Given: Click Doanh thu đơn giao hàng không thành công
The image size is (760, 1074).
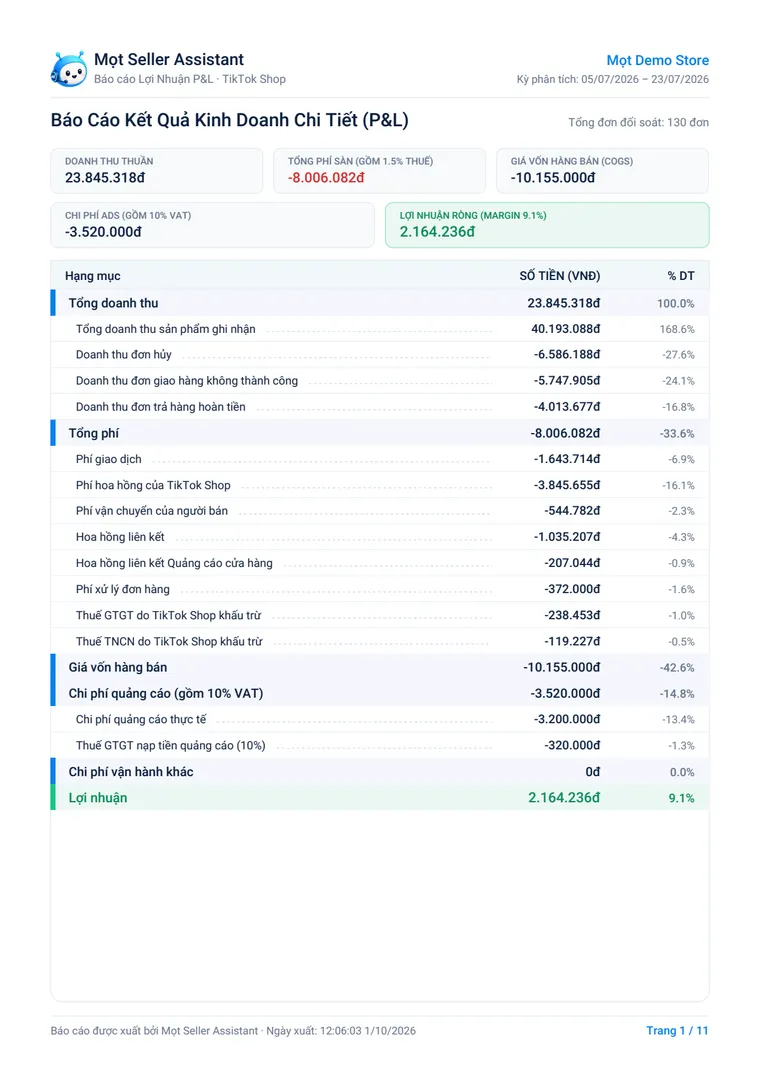Looking at the screenshot, I should (186, 381).
